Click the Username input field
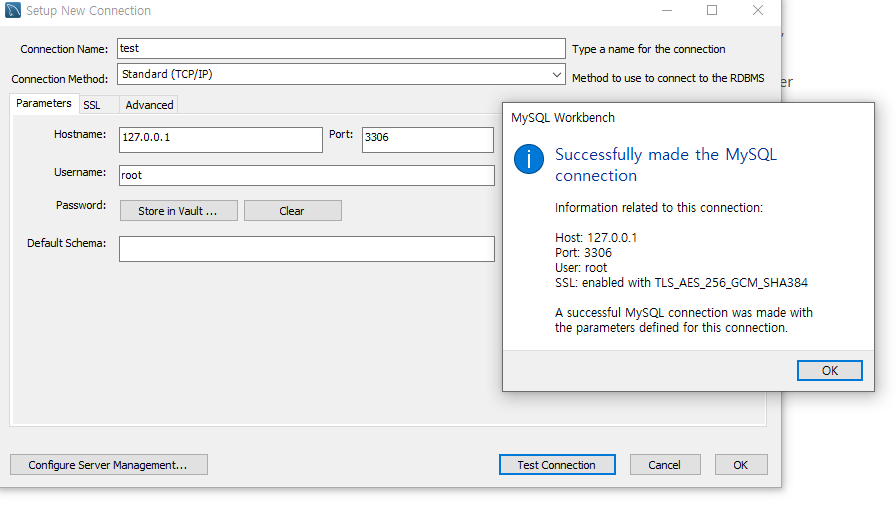896x530 pixels. pyautogui.click(x=307, y=175)
